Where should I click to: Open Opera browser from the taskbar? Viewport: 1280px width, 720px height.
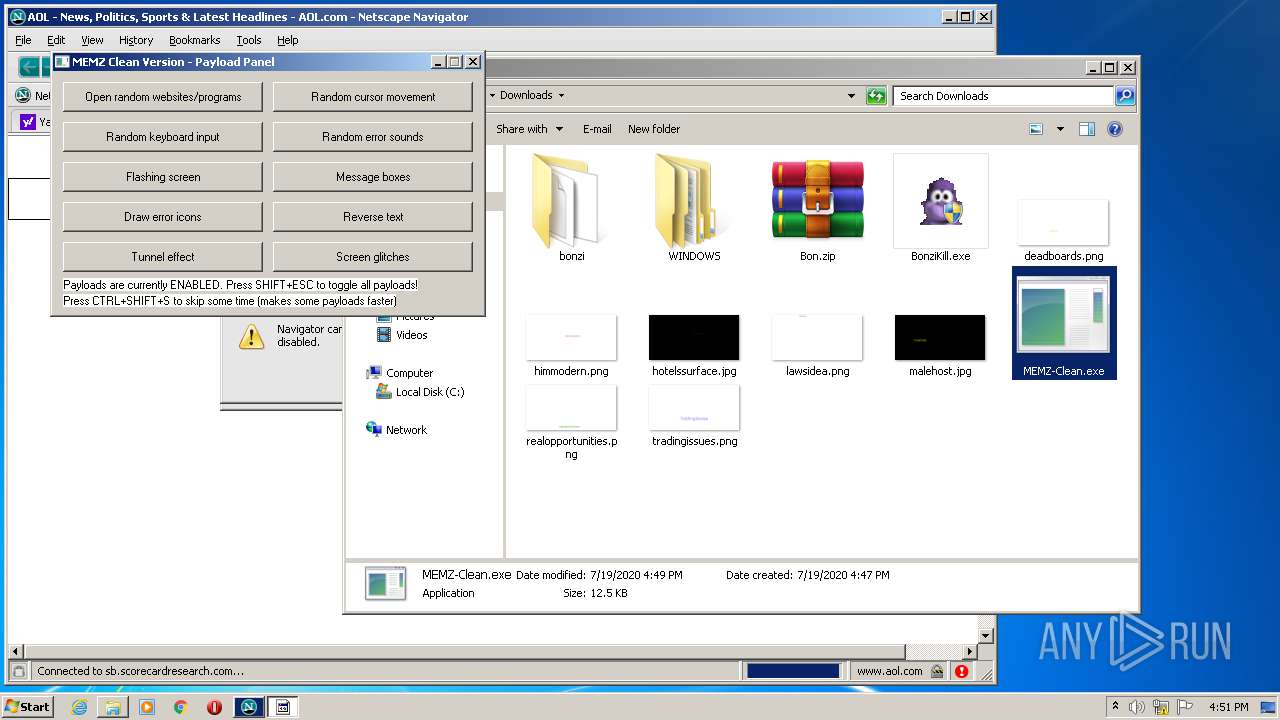click(x=214, y=707)
